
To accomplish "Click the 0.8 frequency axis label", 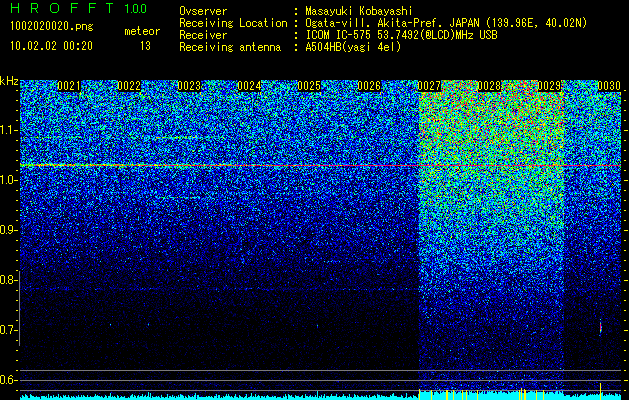I will (7, 280).
